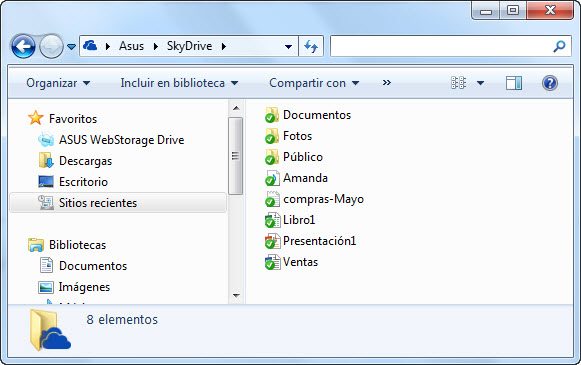
Task: Expand the arrow after SkyDrive breadcrumb
Action: 224,46
